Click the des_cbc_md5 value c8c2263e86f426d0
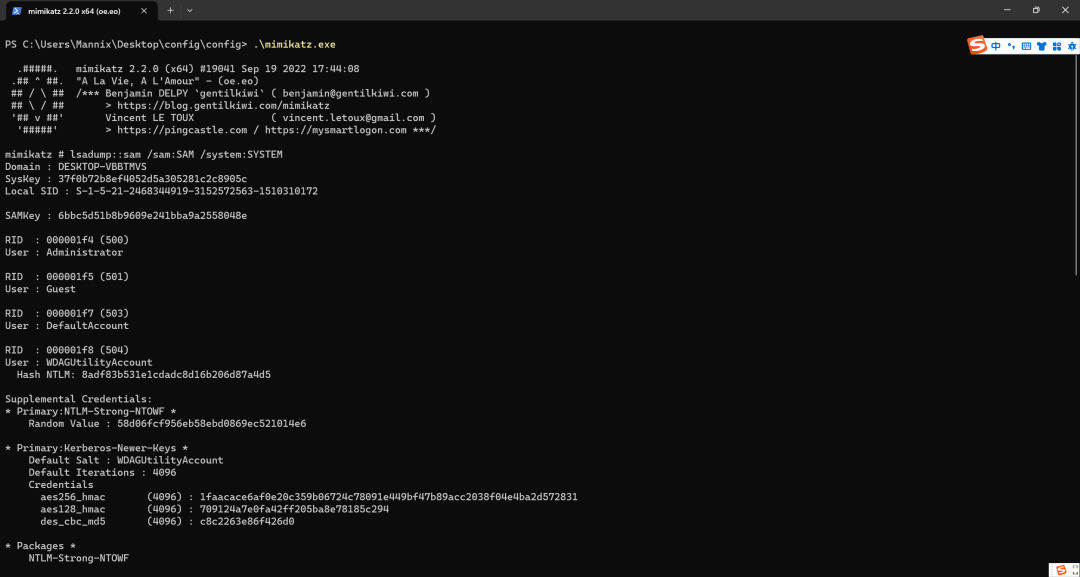Image resolution: width=1080 pixels, height=577 pixels. coord(247,521)
